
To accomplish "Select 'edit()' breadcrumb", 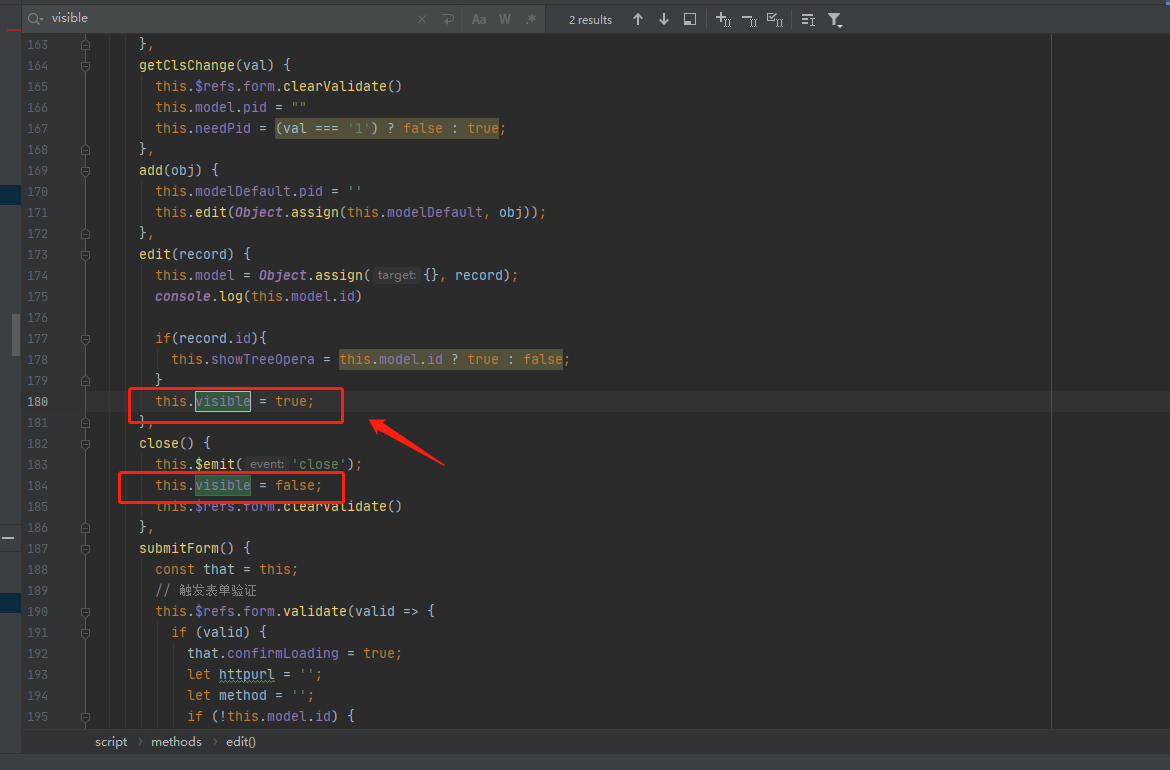I will point(241,742).
